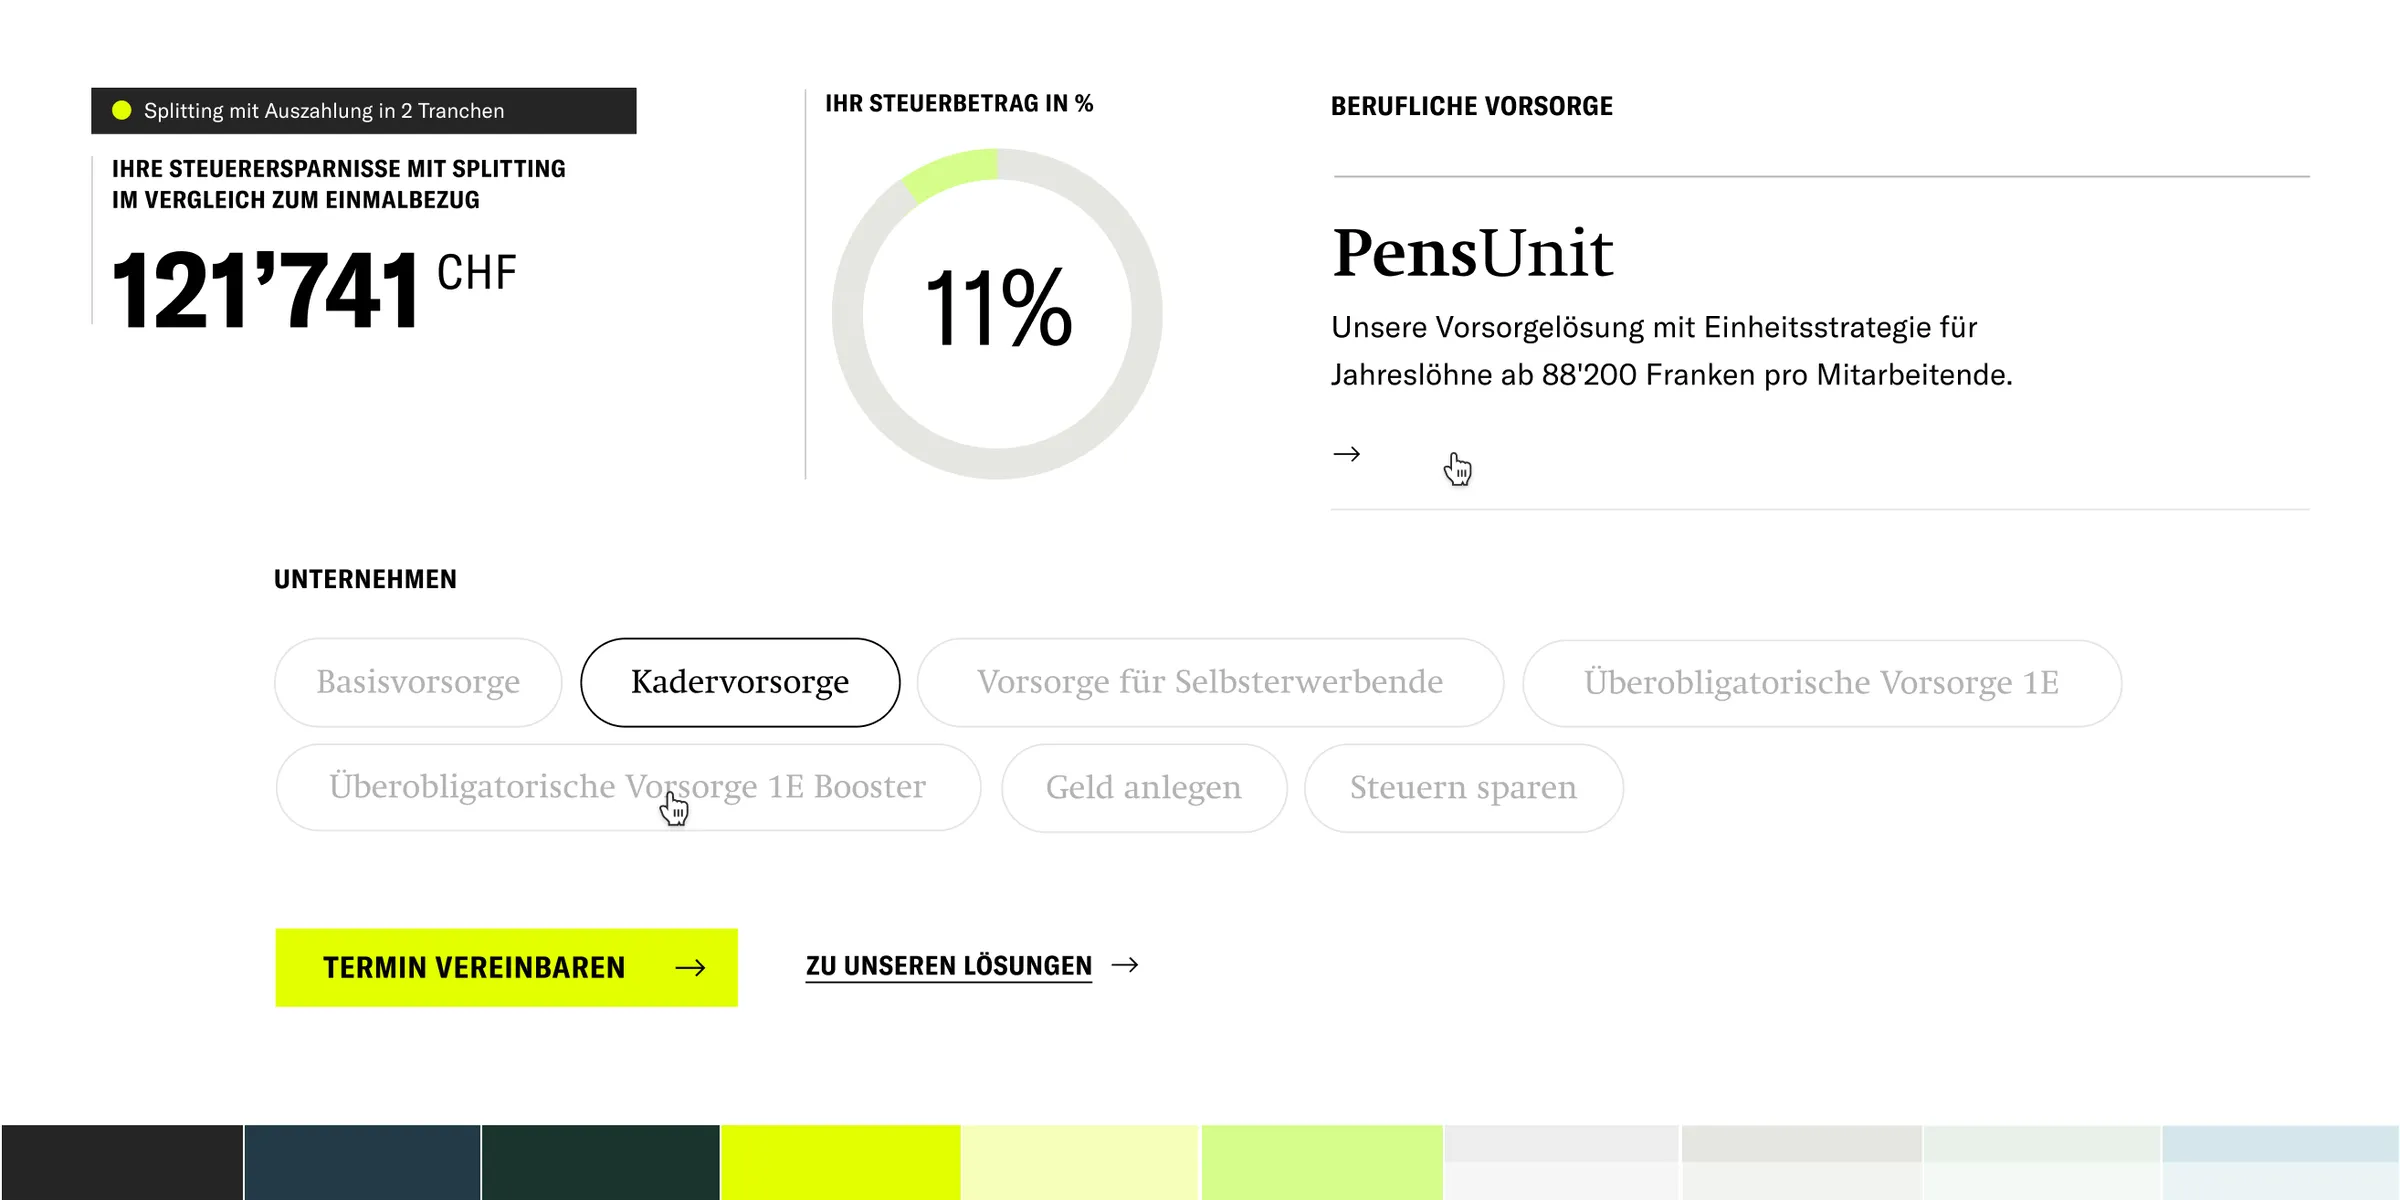
Task: Open the Zu unseren Lösungen link
Action: (x=948, y=966)
